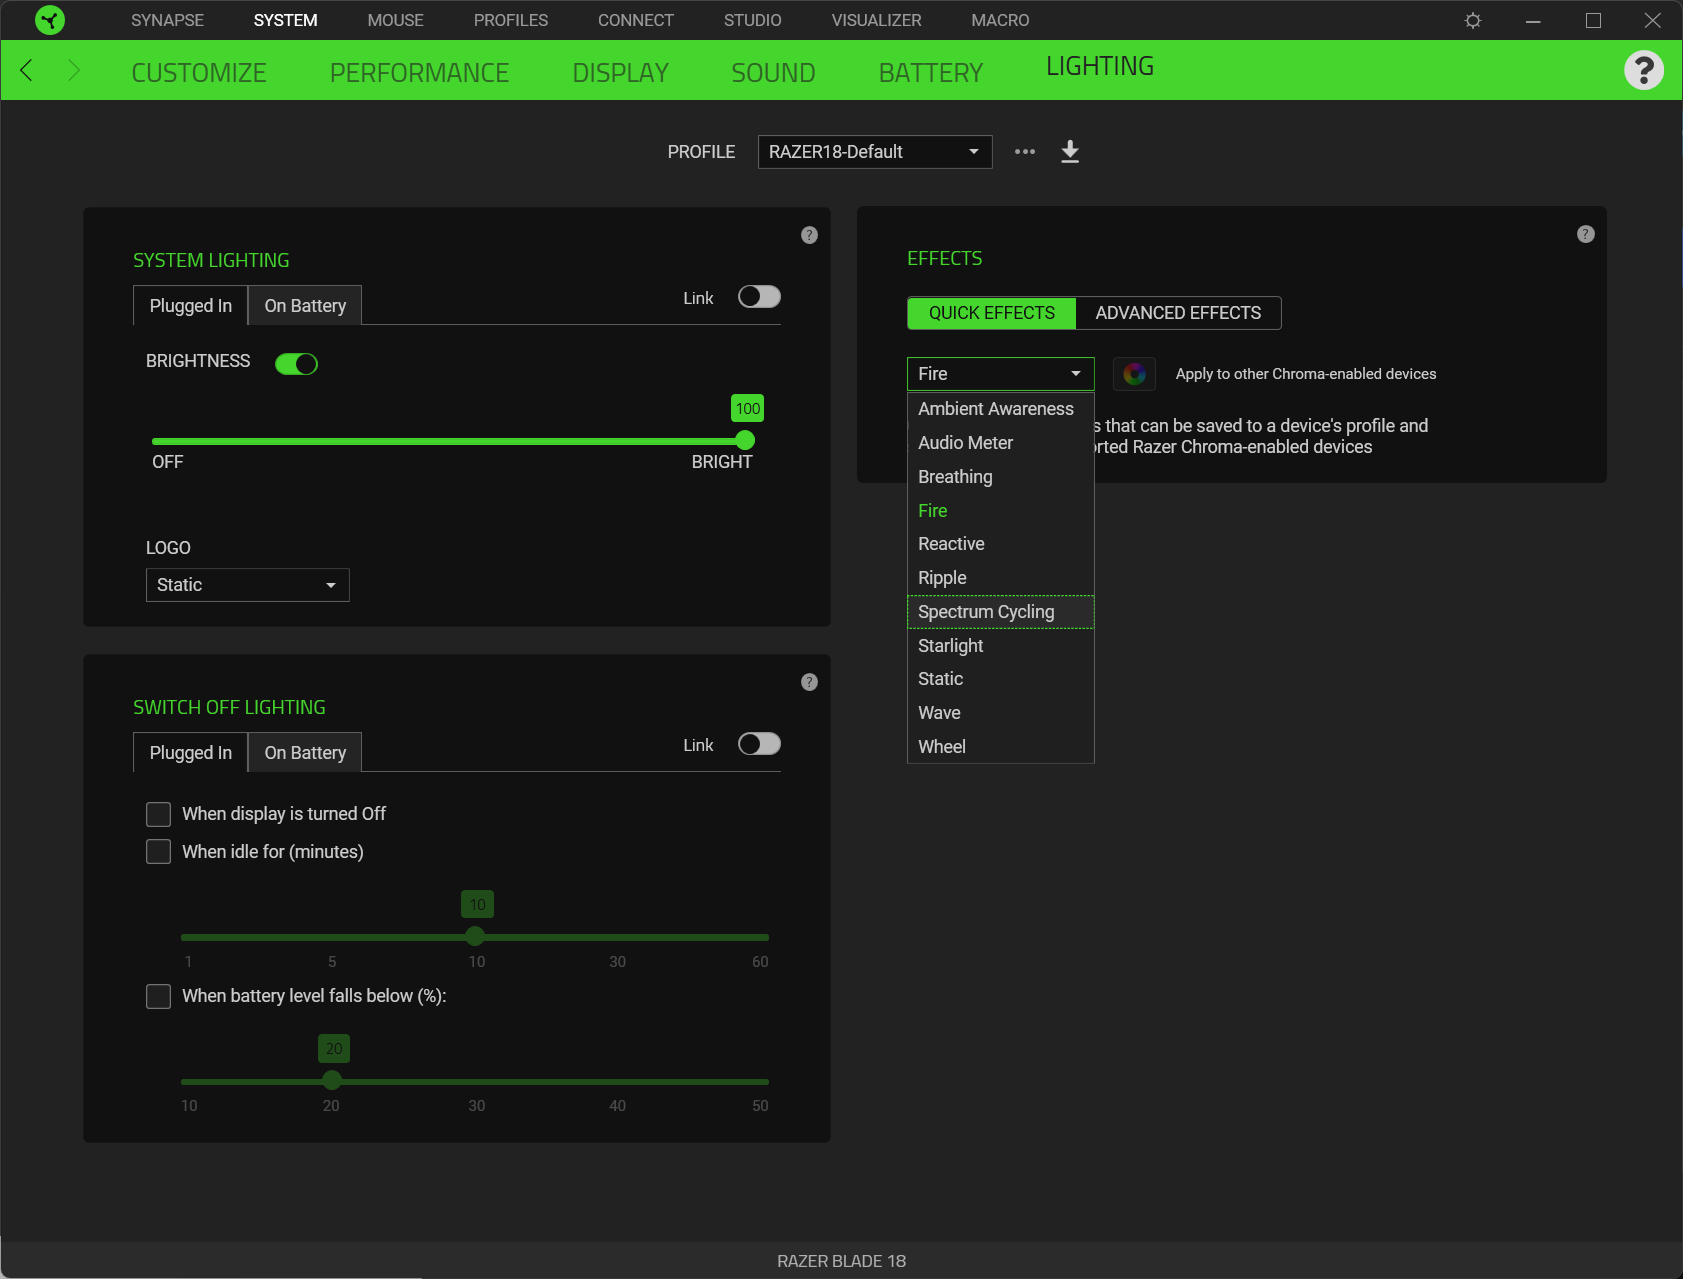The width and height of the screenshot is (1683, 1279).
Task: Click the Chroma color wheel icon
Action: [1135, 374]
